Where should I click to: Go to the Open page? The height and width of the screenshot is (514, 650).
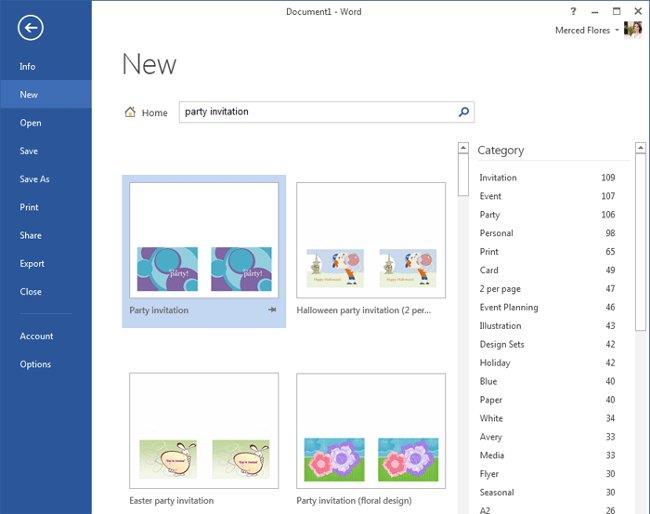(x=30, y=123)
